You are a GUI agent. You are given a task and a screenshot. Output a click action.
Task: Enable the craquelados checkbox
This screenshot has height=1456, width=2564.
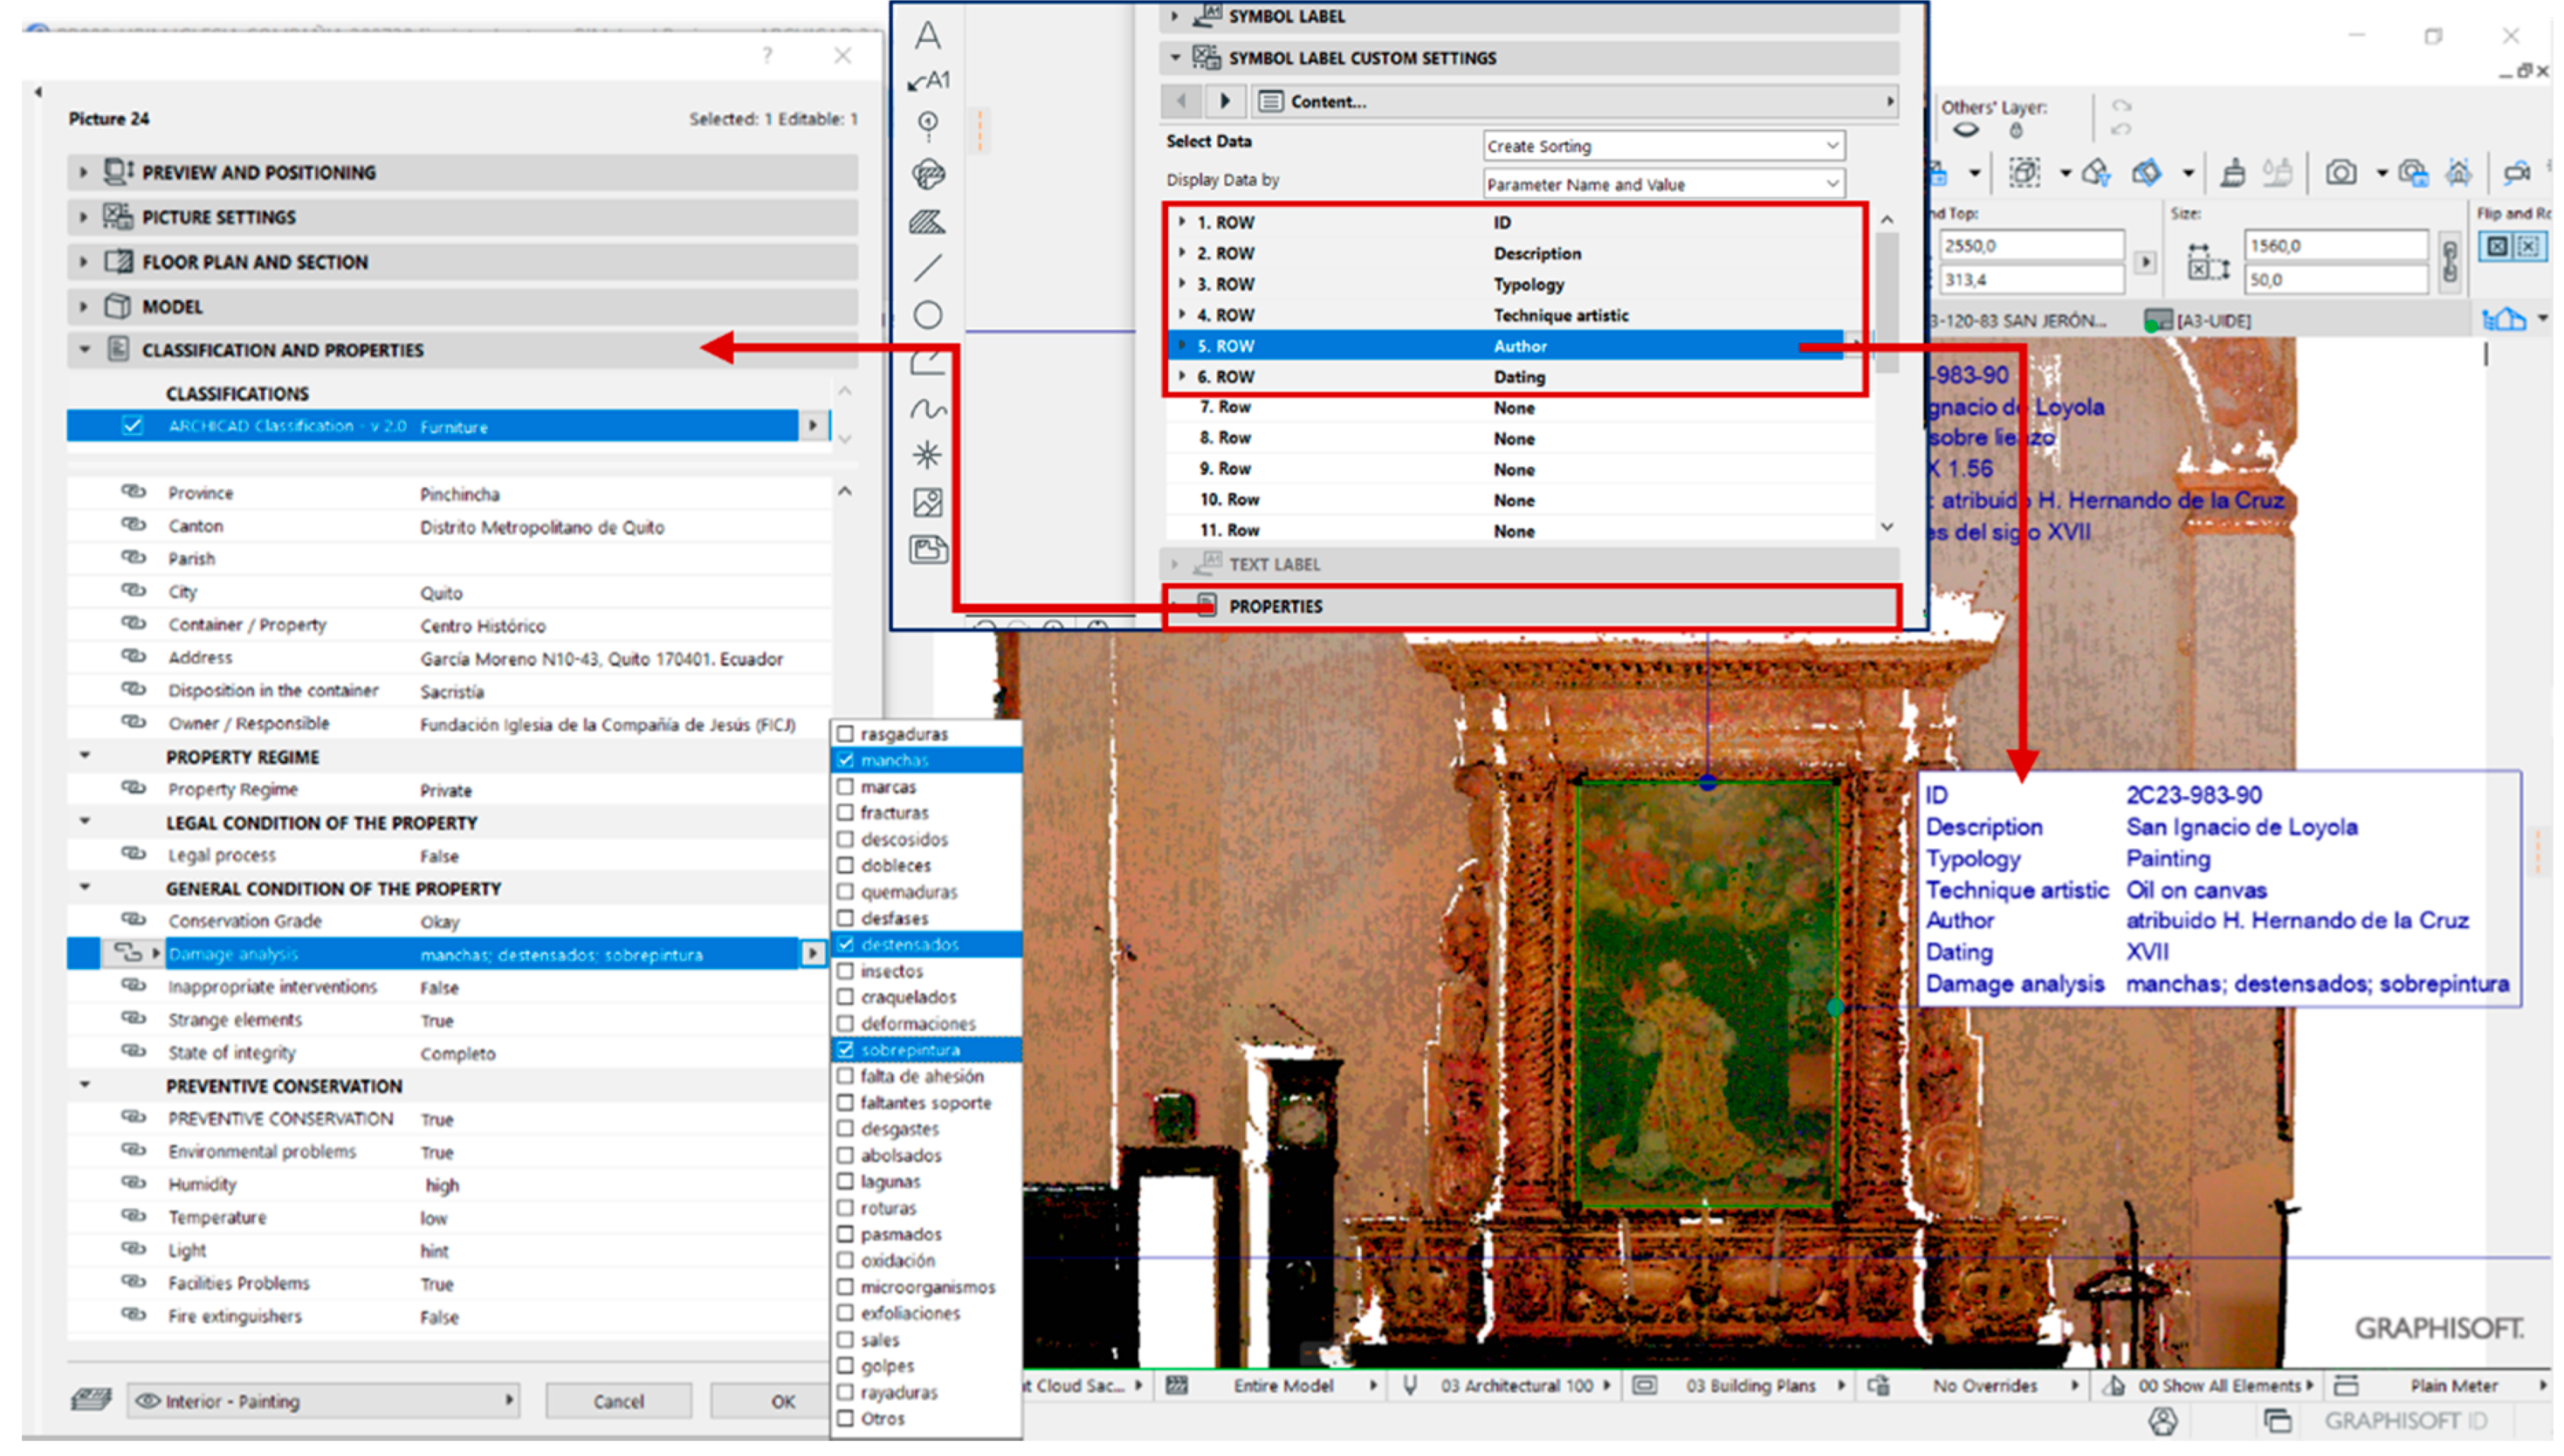[846, 997]
